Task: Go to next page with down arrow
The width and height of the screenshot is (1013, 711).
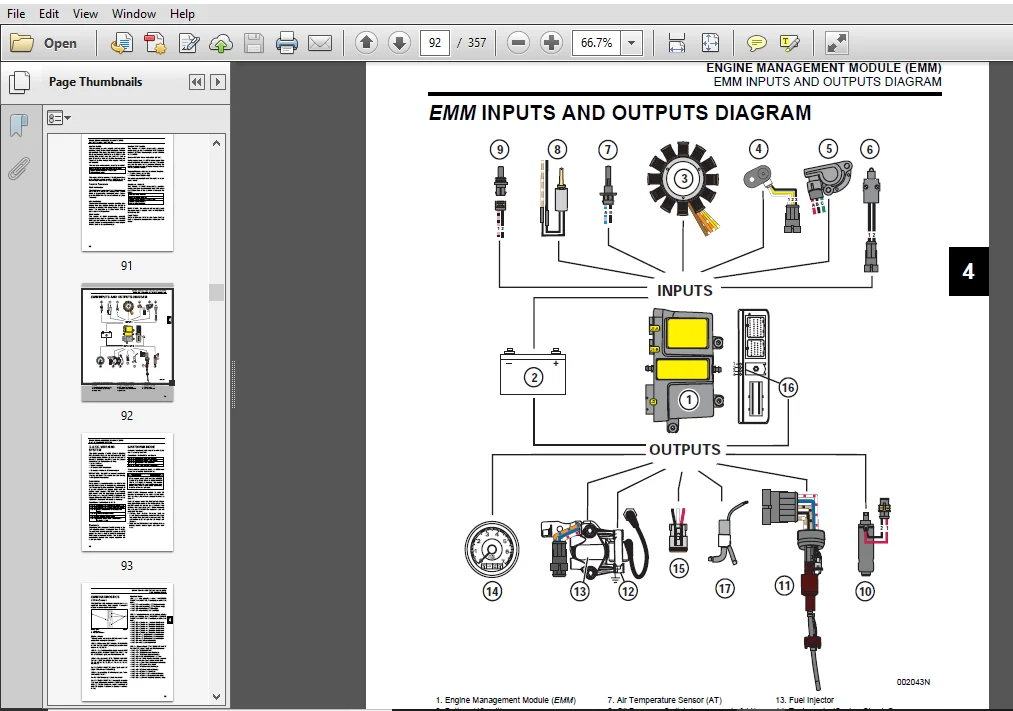Action: click(x=399, y=43)
